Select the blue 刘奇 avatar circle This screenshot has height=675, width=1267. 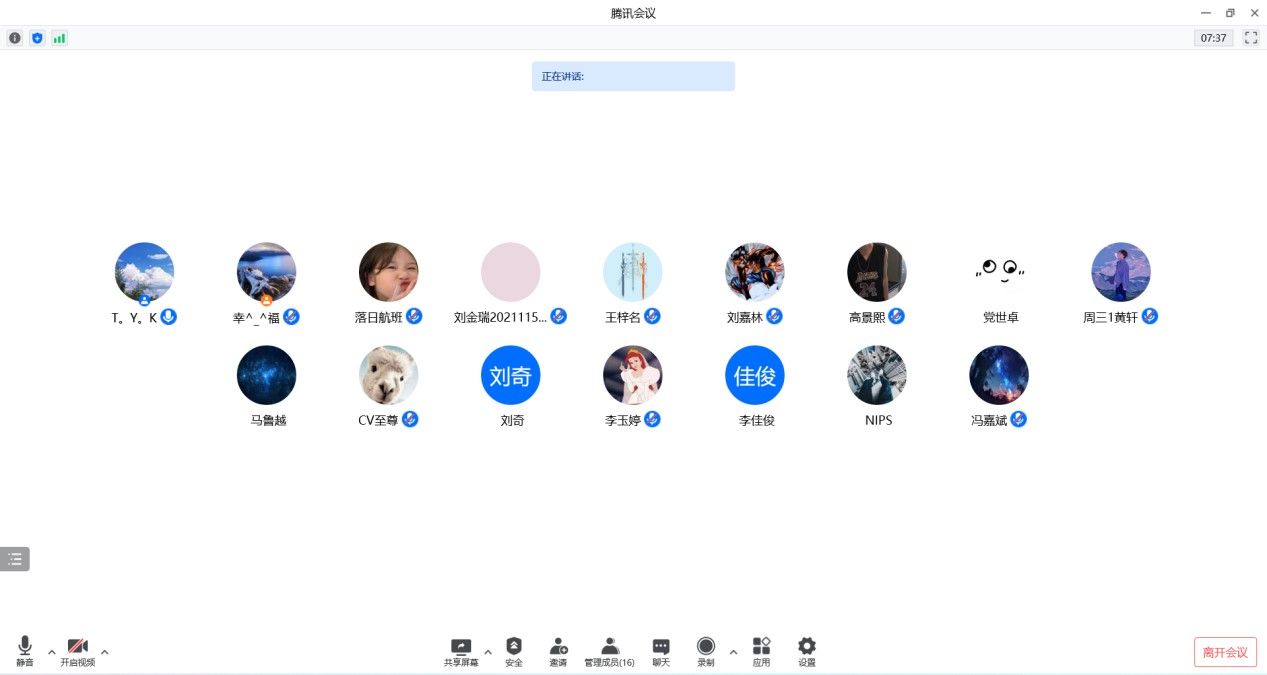511,375
